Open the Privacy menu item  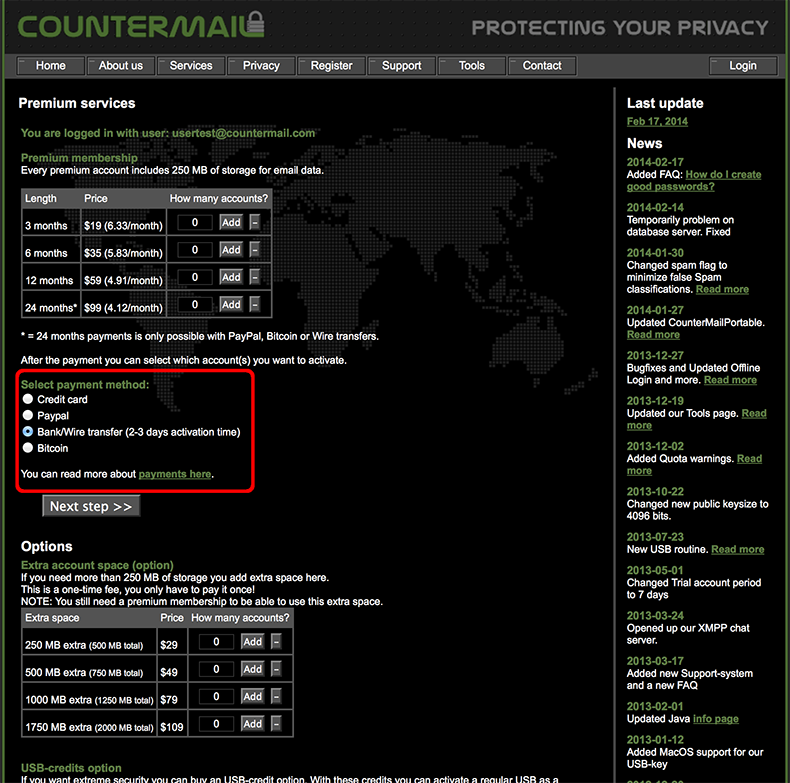pos(261,66)
